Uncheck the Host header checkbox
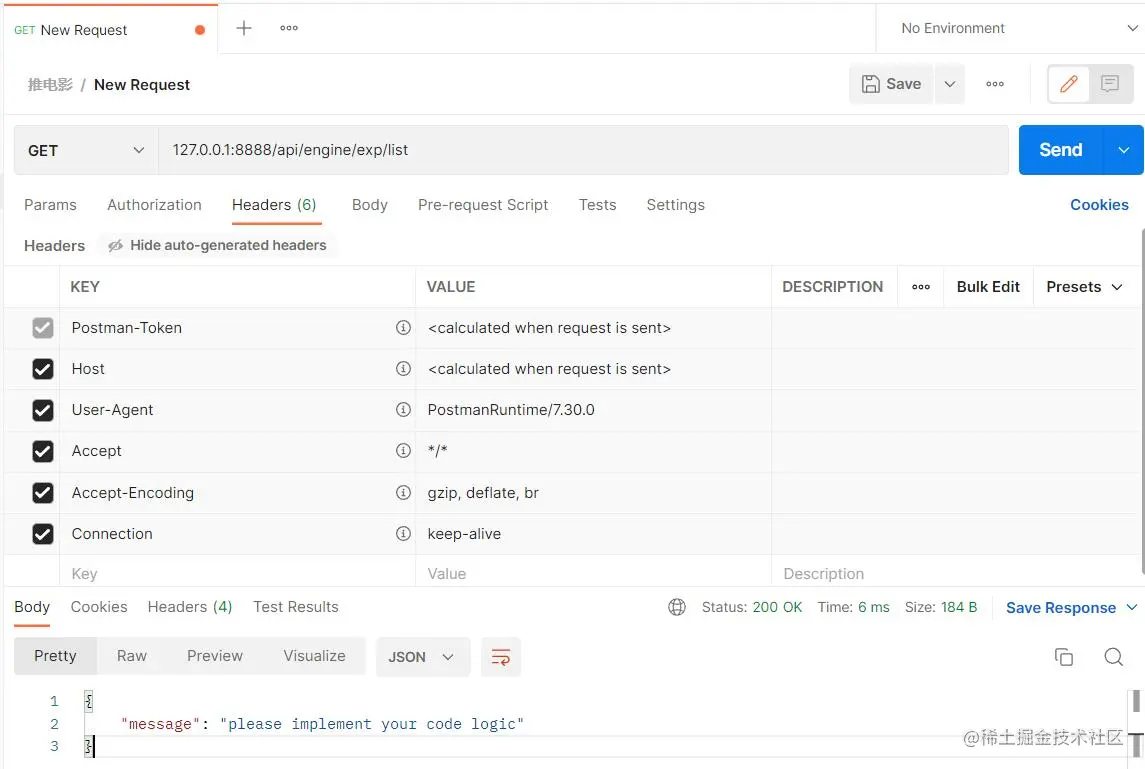 click(43, 369)
